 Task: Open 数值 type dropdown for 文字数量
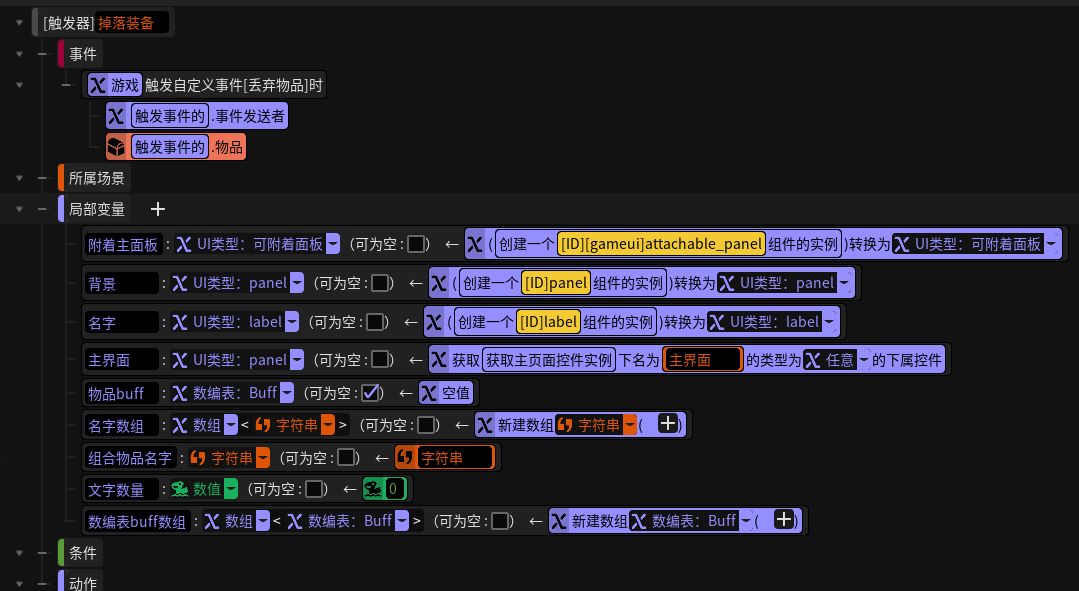point(231,489)
